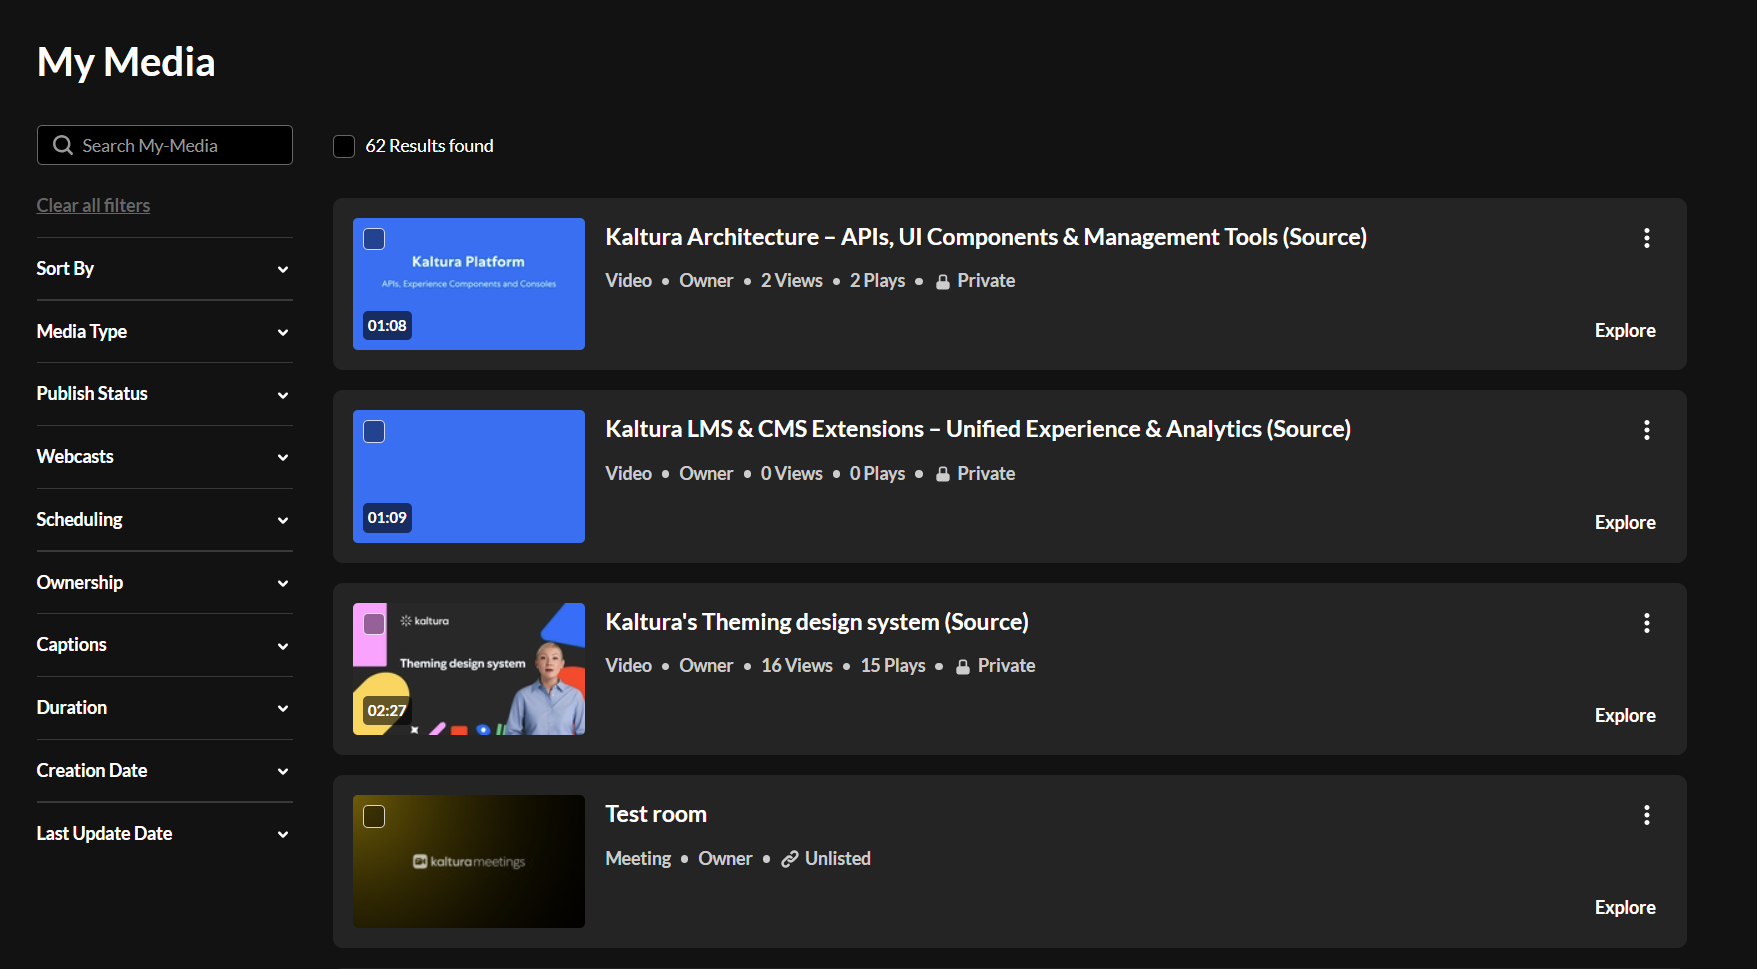Check the Kaltura Architecture video checkbox
Screen dimensions: 1757x969
[374, 239]
